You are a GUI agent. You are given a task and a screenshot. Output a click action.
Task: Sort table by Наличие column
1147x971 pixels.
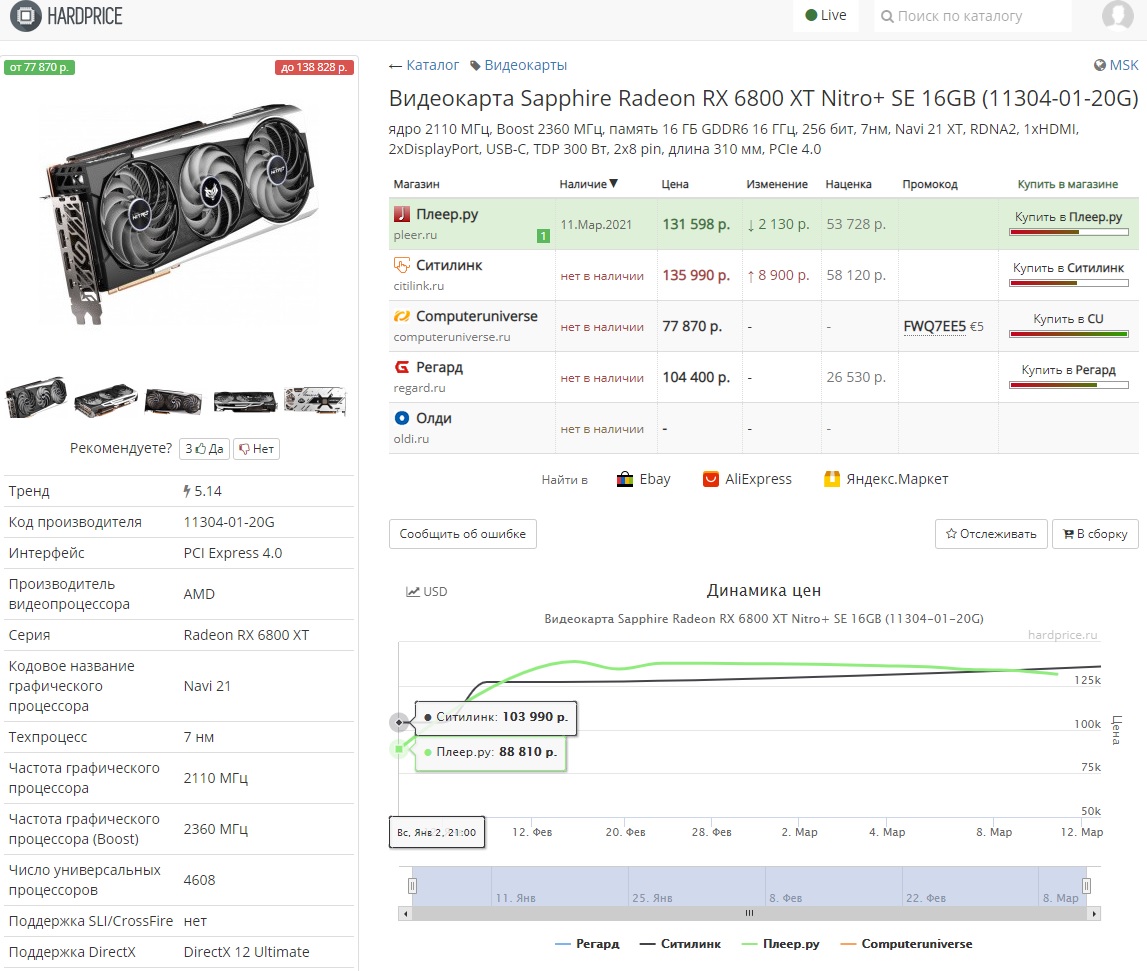point(588,184)
